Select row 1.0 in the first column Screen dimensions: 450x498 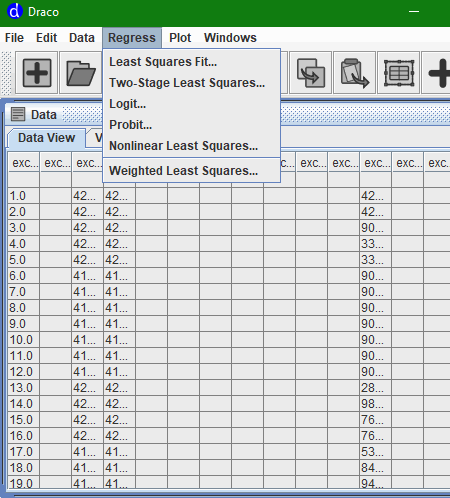click(23, 196)
